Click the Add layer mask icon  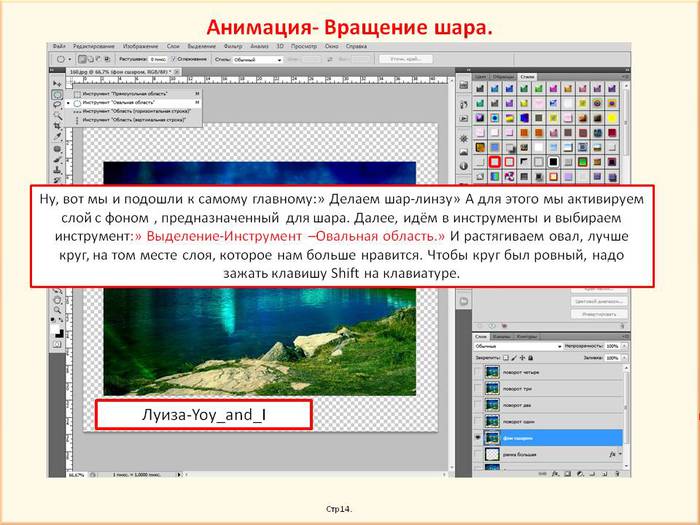567,474
